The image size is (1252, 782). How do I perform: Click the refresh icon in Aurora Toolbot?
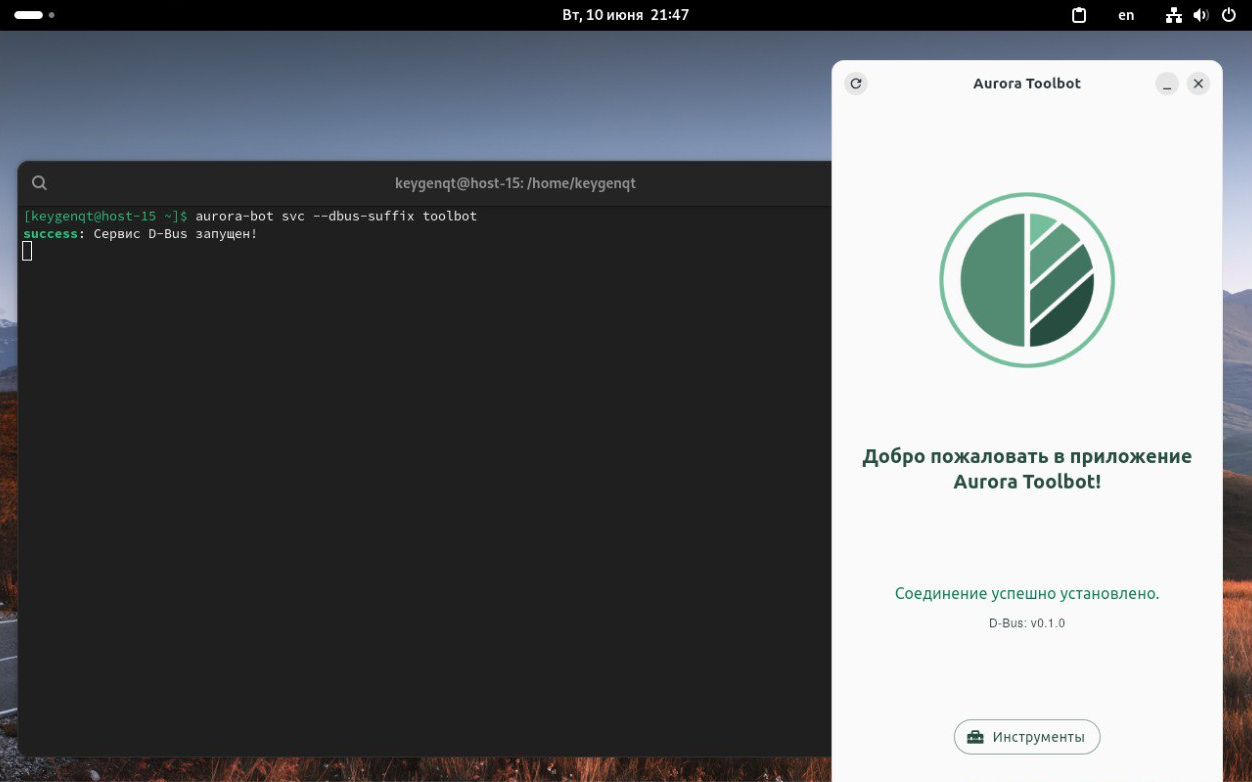pos(855,84)
